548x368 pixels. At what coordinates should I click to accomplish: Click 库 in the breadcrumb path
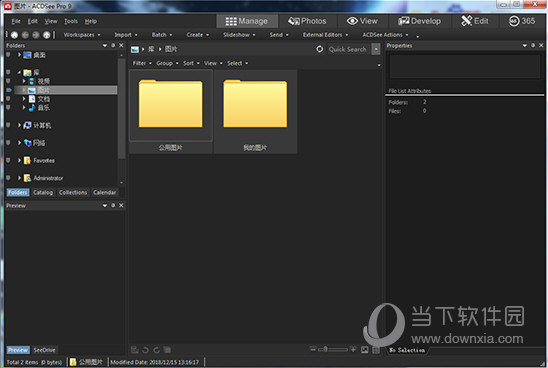(x=151, y=49)
